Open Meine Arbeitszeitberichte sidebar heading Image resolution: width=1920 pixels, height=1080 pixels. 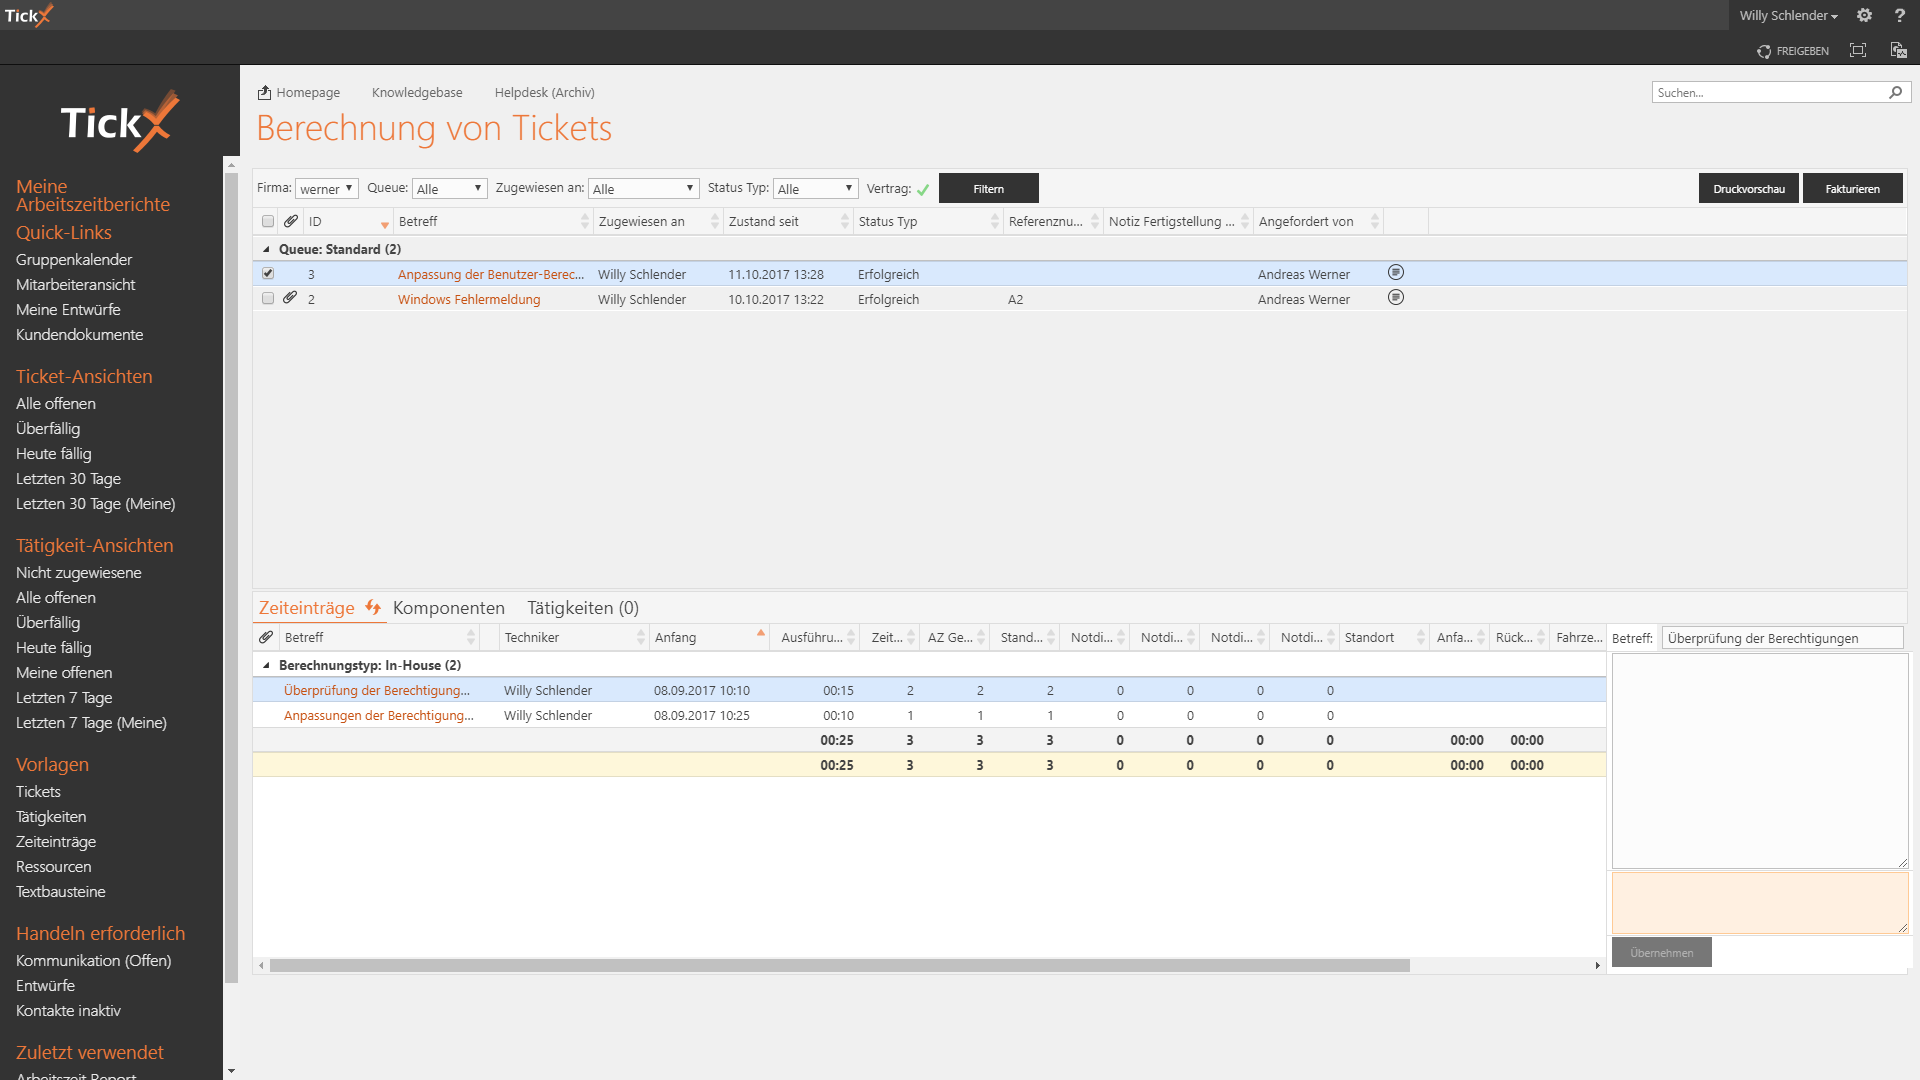[x=93, y=195]
